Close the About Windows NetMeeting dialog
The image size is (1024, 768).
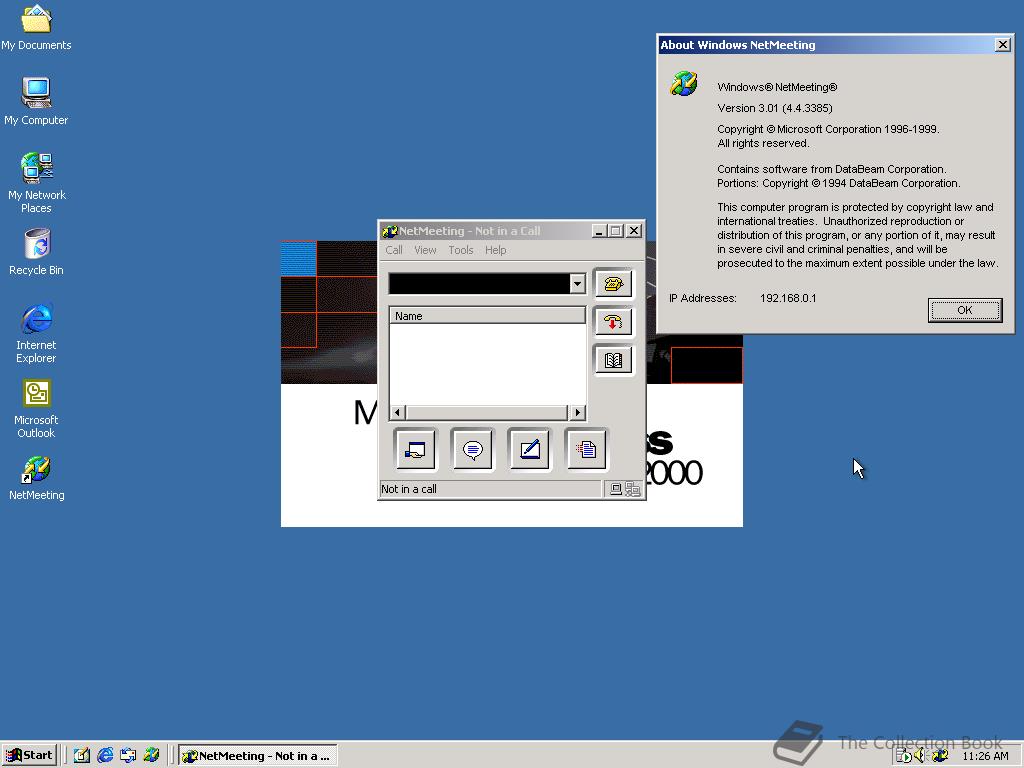1002,44
